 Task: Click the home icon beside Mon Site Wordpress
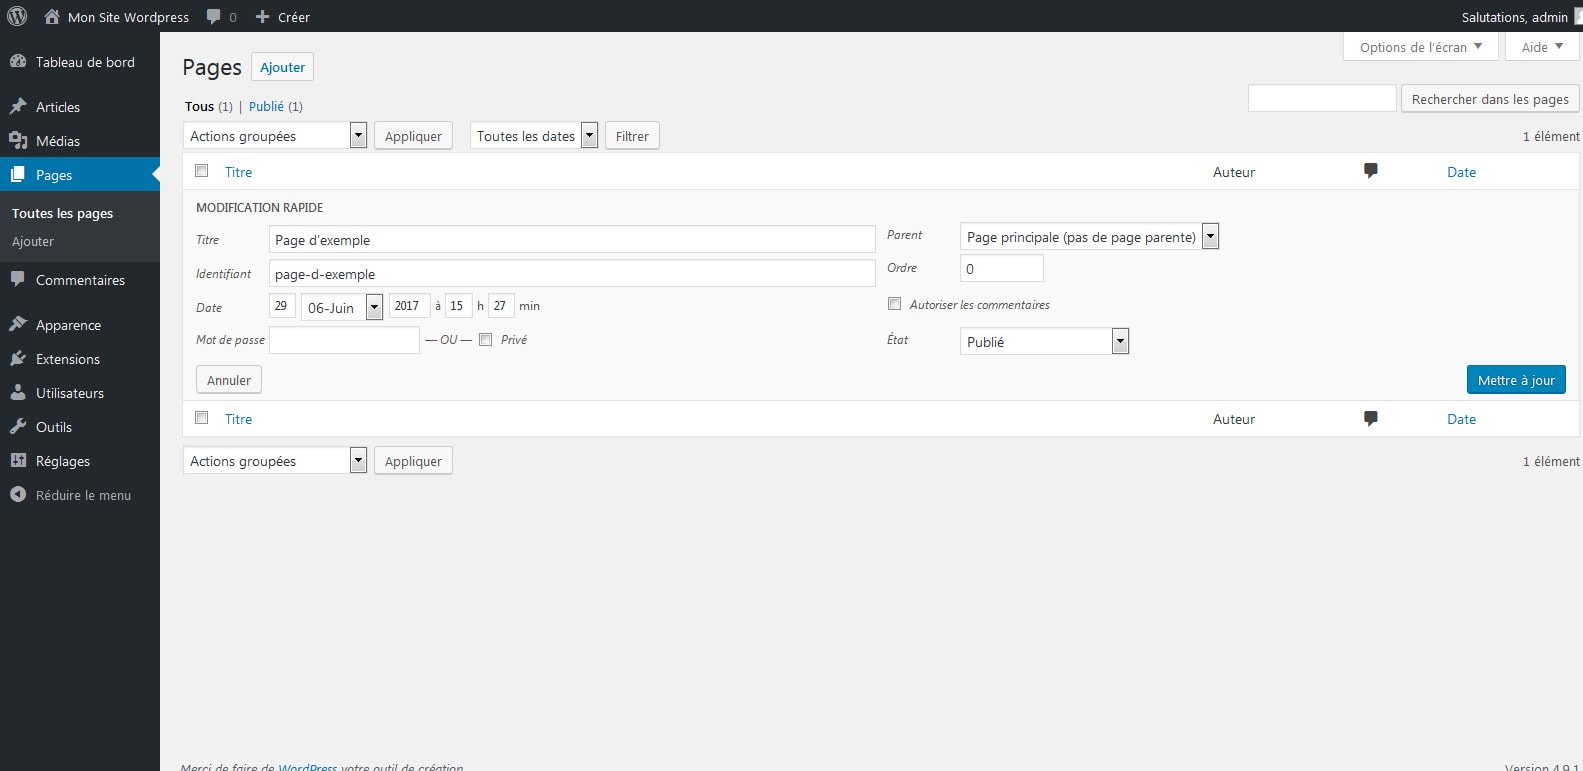(52, 16)
